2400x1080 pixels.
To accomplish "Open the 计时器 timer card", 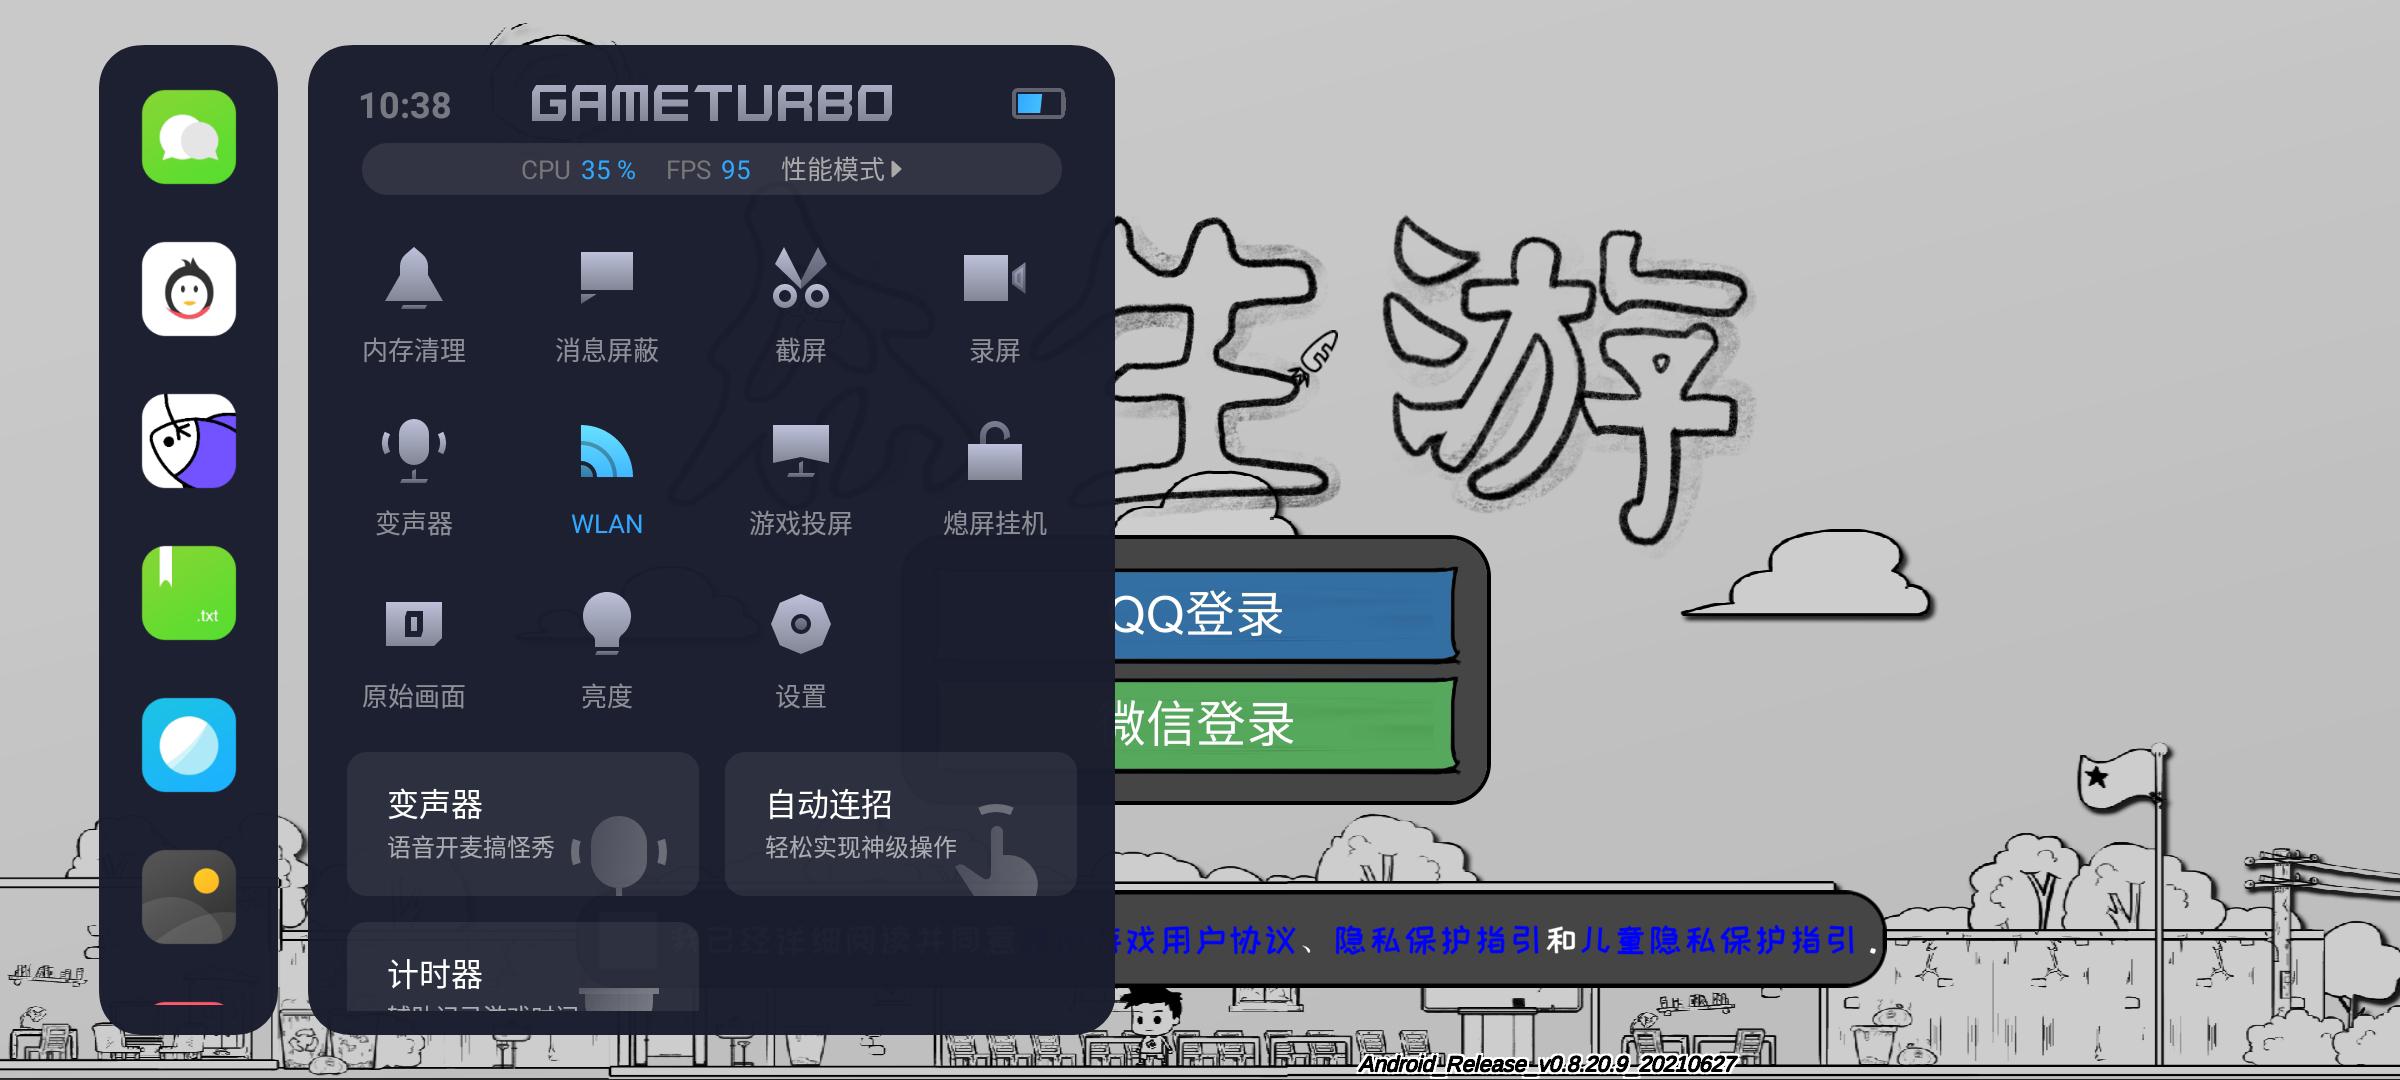I will (x=523, y=966).
